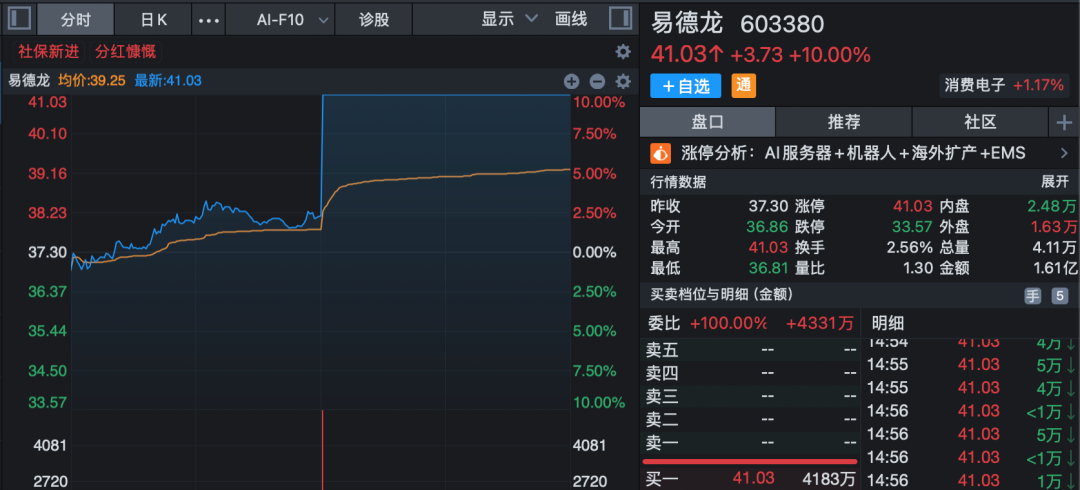Image resolution: width=1080 pixels, height=490 pixels.
Task: Open the top toolbar settings gear
Action: (623, 52)
